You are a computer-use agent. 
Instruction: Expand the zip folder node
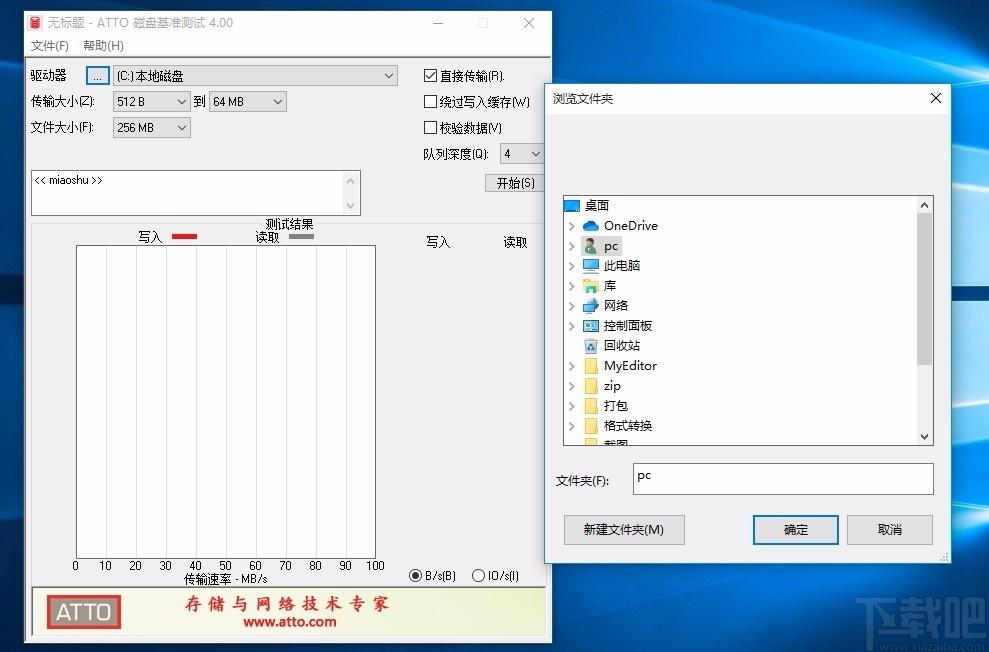571,386
